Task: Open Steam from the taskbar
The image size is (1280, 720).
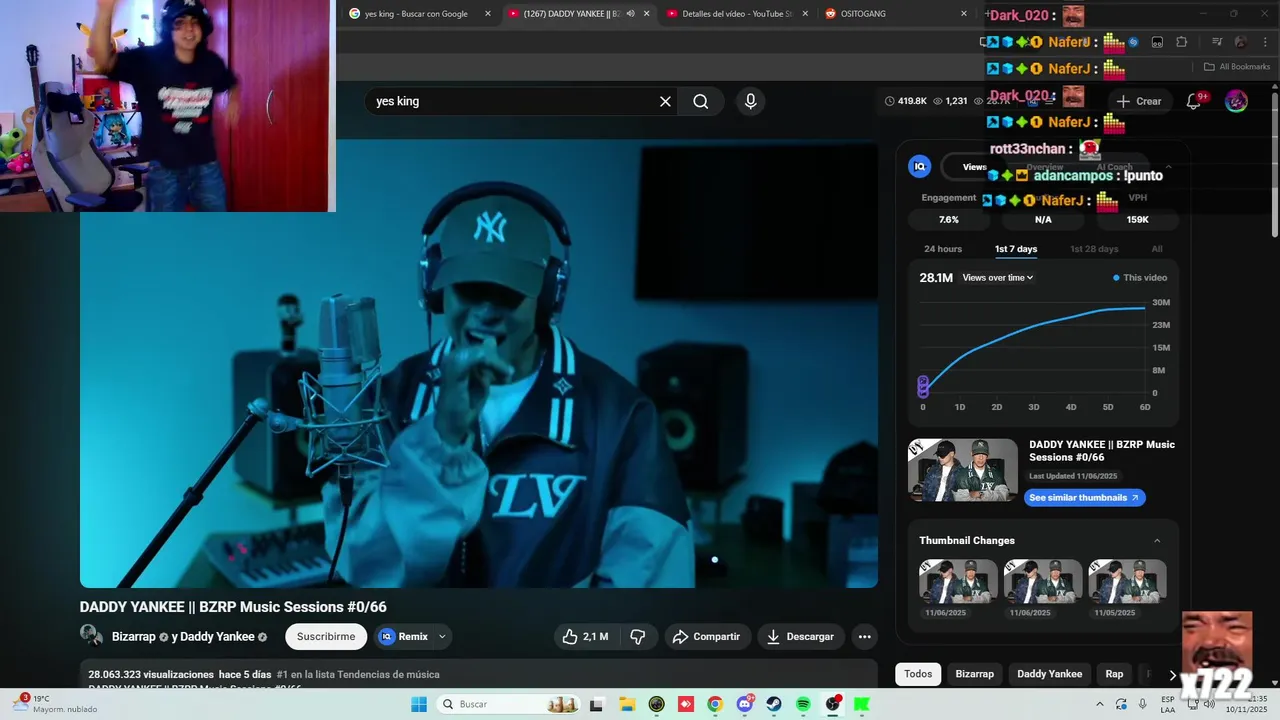Action: tap(774, 704)
